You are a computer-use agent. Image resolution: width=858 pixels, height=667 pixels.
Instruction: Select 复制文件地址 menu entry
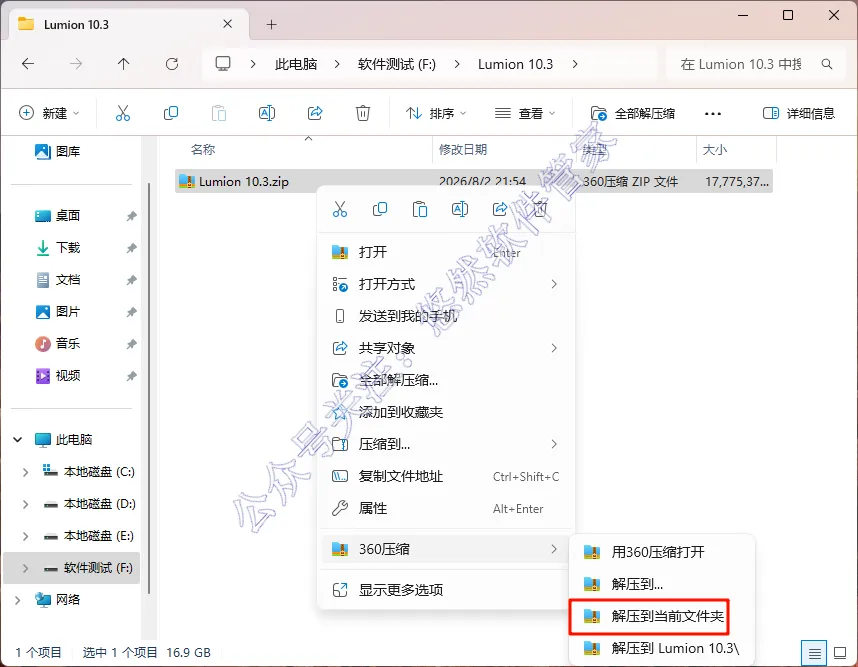445,476
